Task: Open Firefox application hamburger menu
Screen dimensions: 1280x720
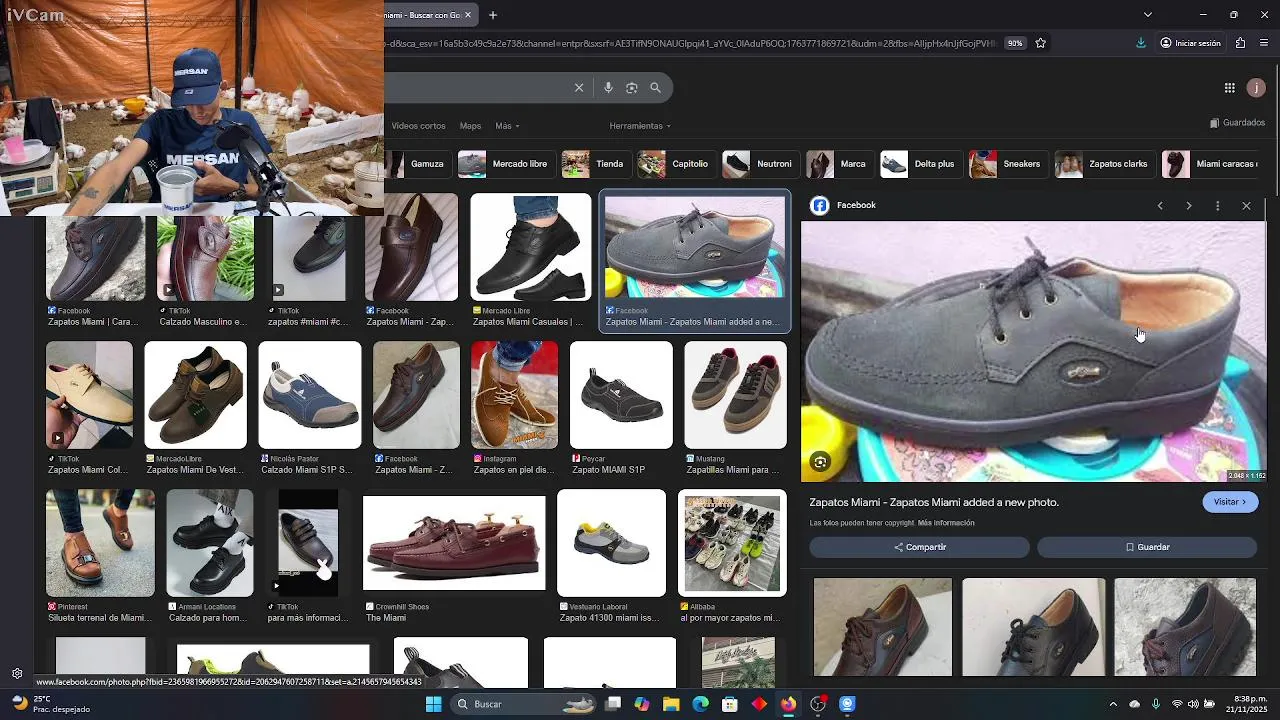Action: point(1264,43)
